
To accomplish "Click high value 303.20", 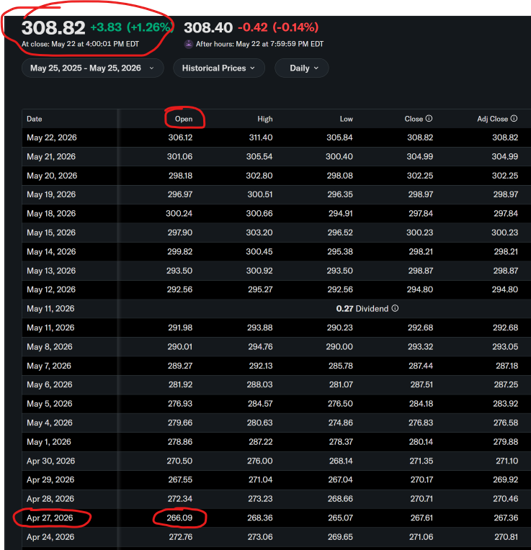I will click(x=259, y=233).
